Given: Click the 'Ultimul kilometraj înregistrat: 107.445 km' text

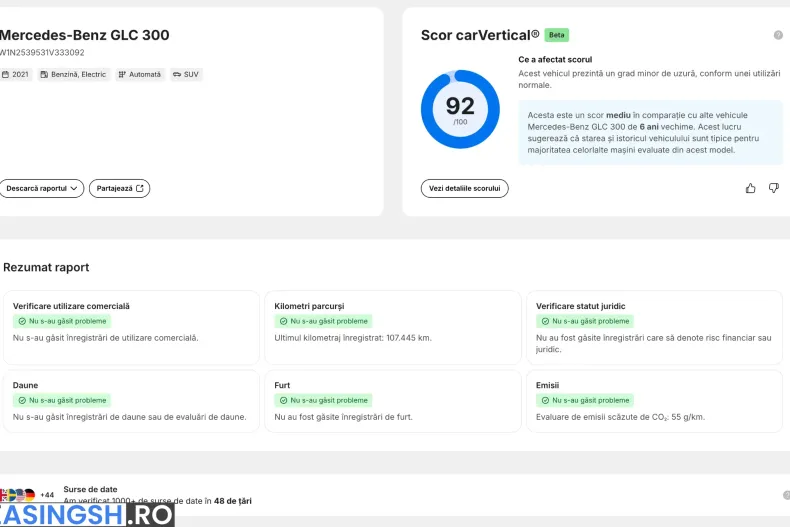Looking at the screenshot, I should [353, 338].
